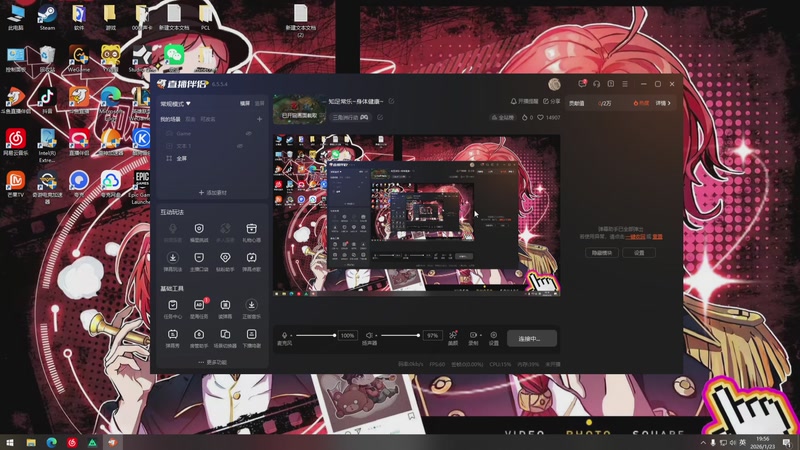Toggle the 开播提醒 bell notification
Viewport: 800px width, 450px height.
pos(524,102)
